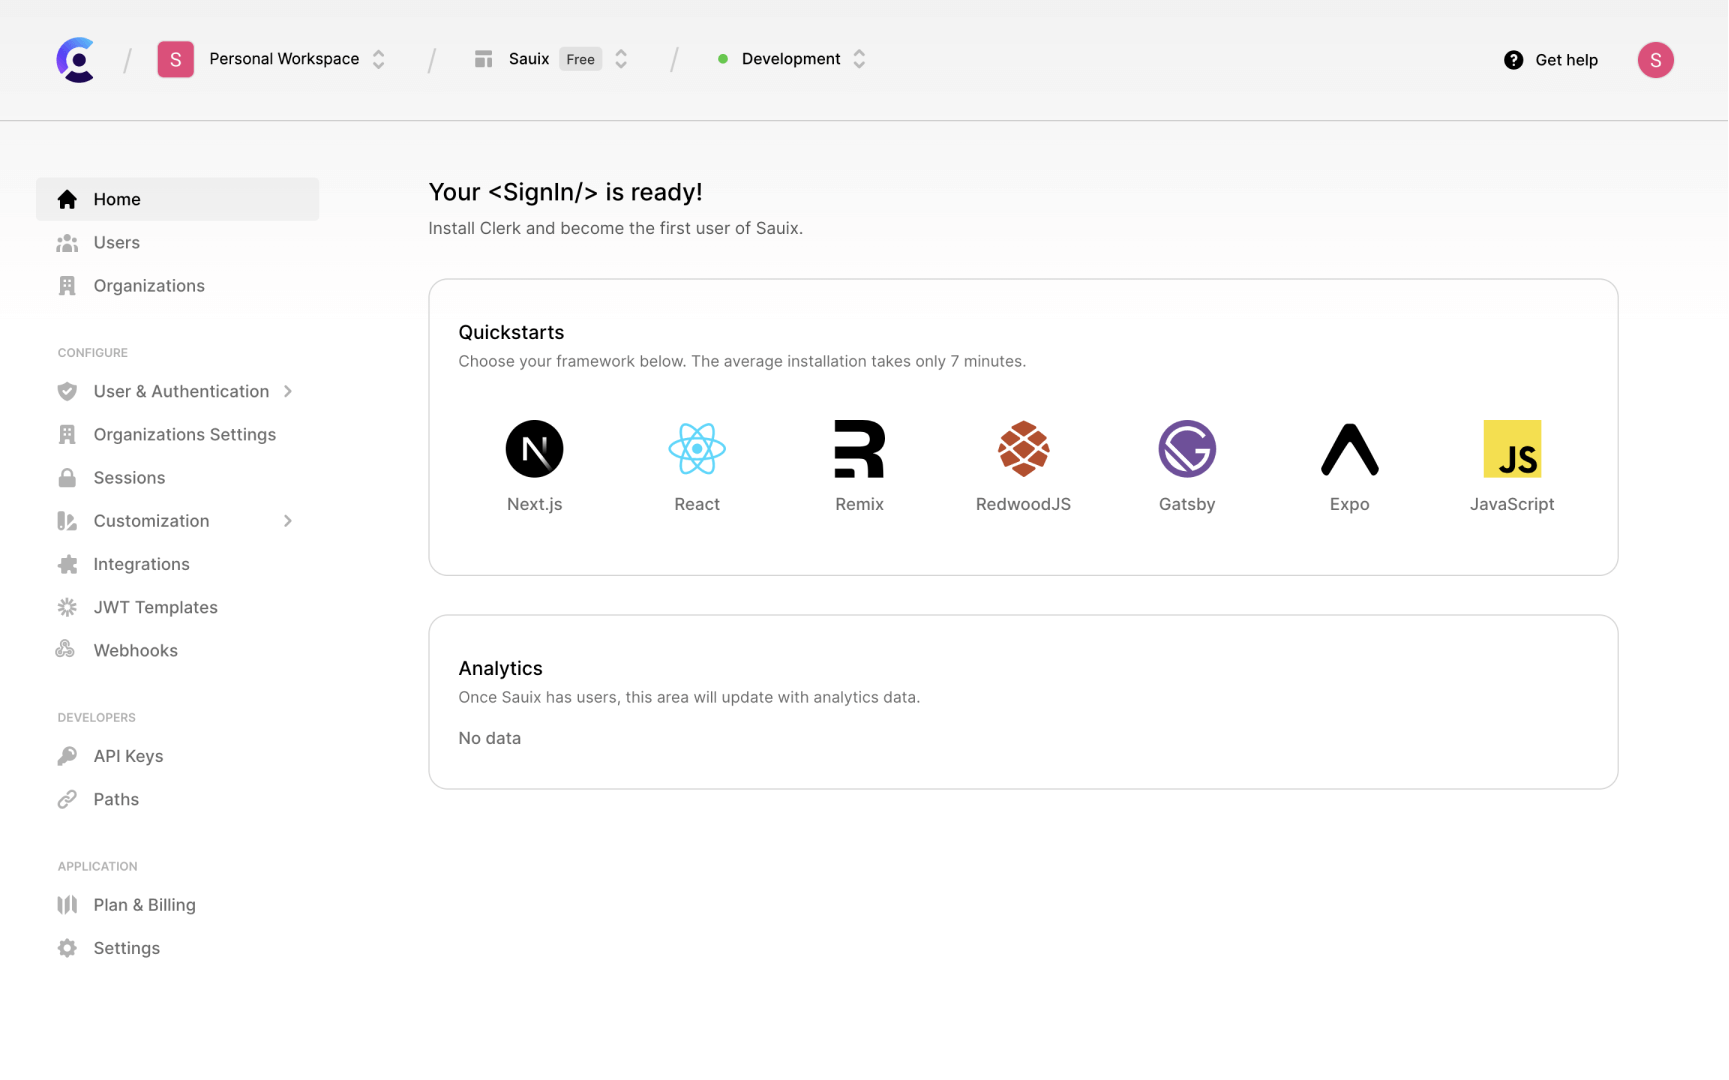Click the Home house icon
1729x1080 pixels.
[x=67, y=199]
